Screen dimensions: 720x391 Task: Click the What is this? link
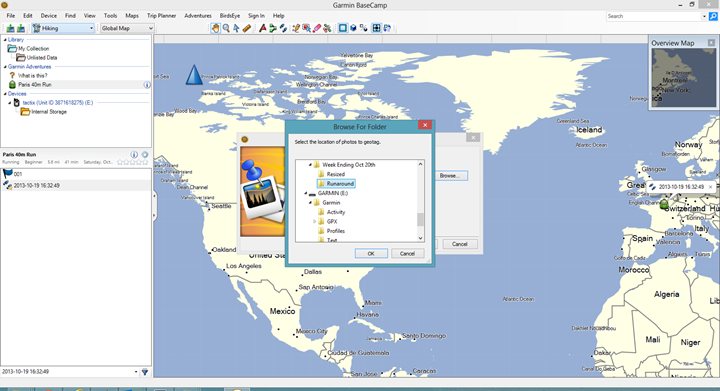click(32, 76)
